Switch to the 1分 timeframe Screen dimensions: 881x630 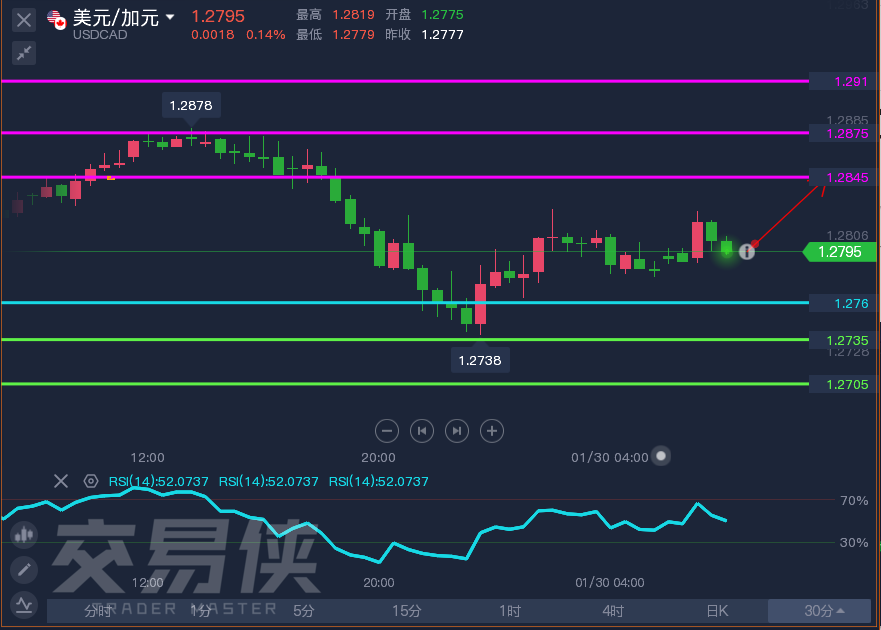201,611
